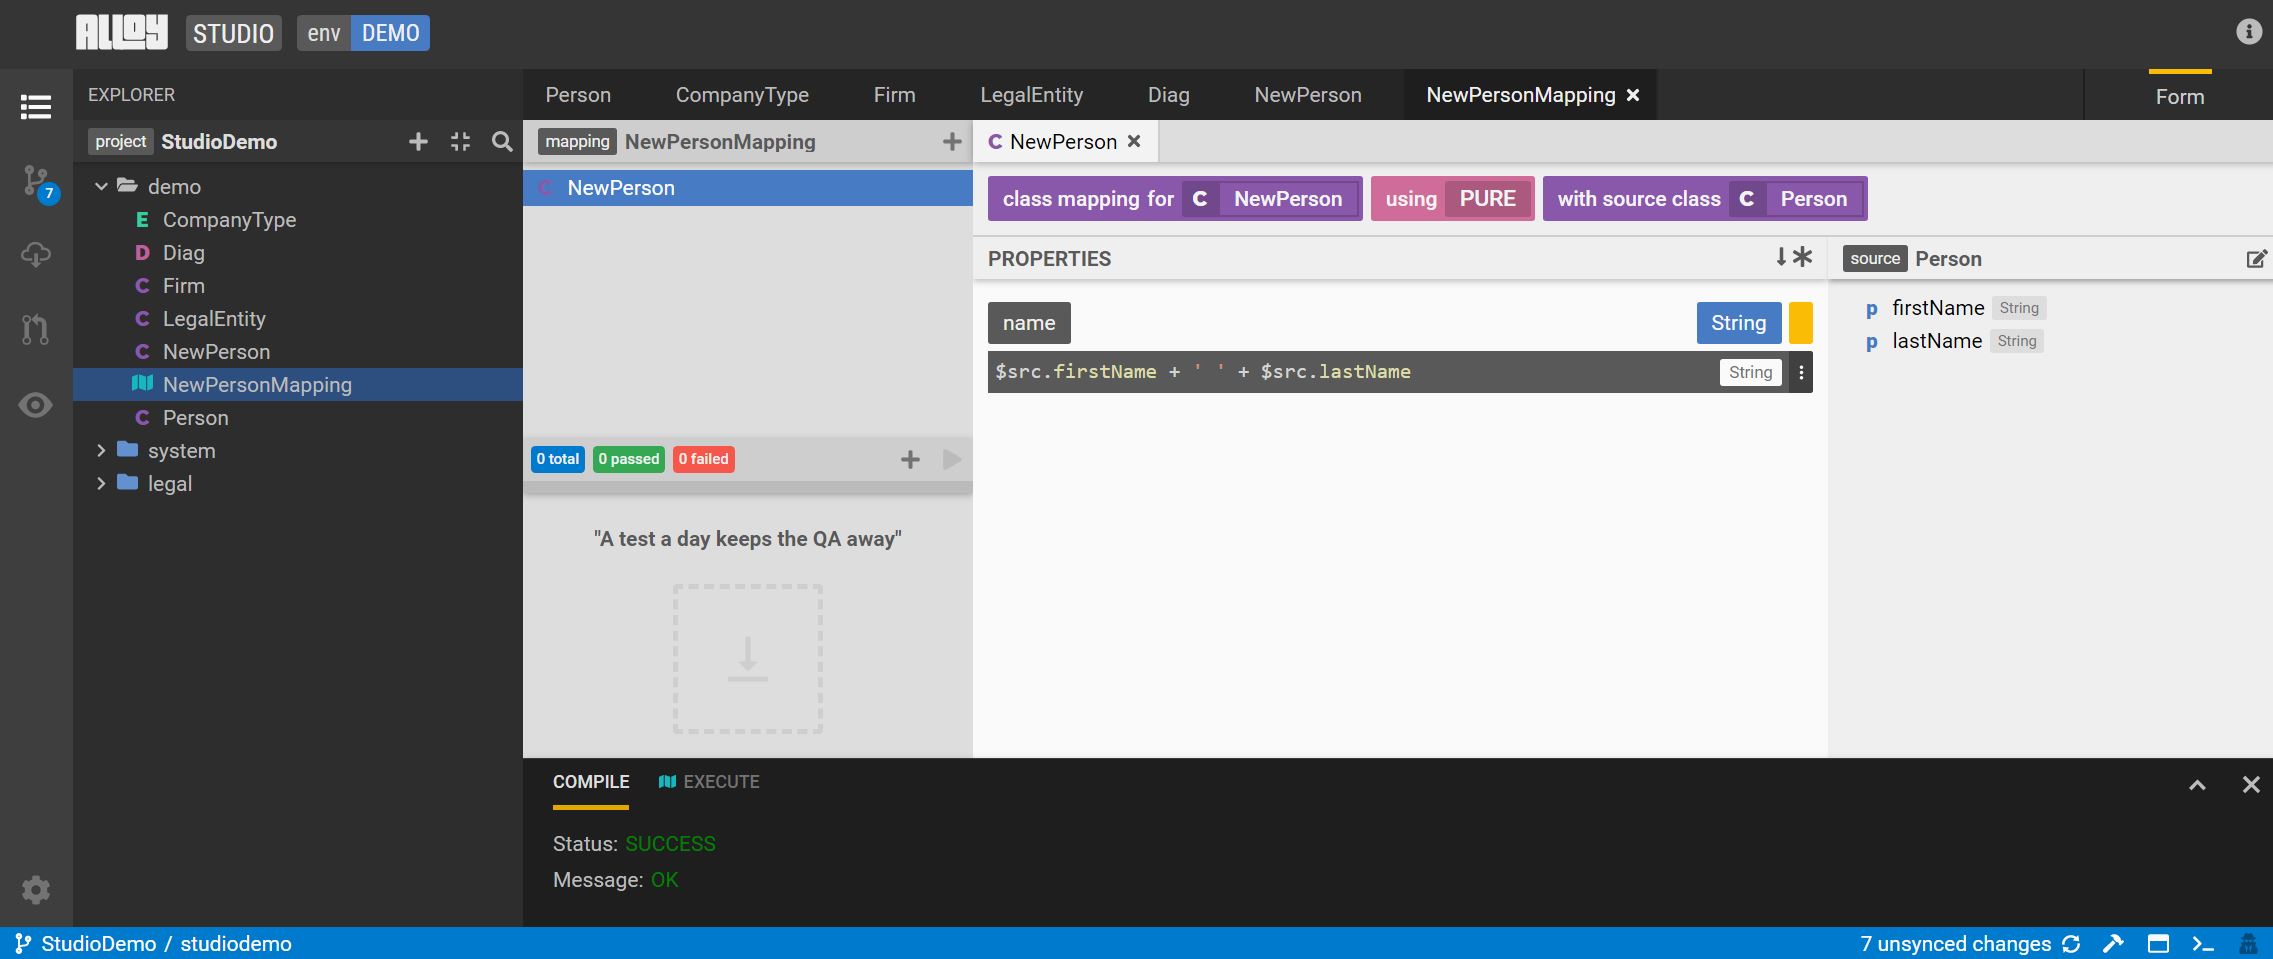Click the name mapping expression input field
The height and width of the screenshot is (959, 2273).
click(x=1352, y=372)
